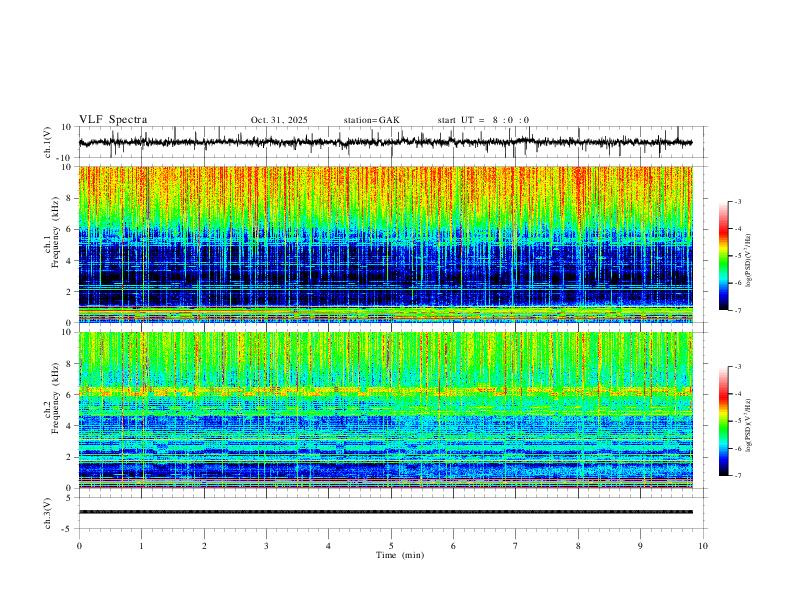Screen dimensions: 792x612
Task: Click the 'Time (min)' axis label
Action: pyautogui.click(x=400, y=555)
